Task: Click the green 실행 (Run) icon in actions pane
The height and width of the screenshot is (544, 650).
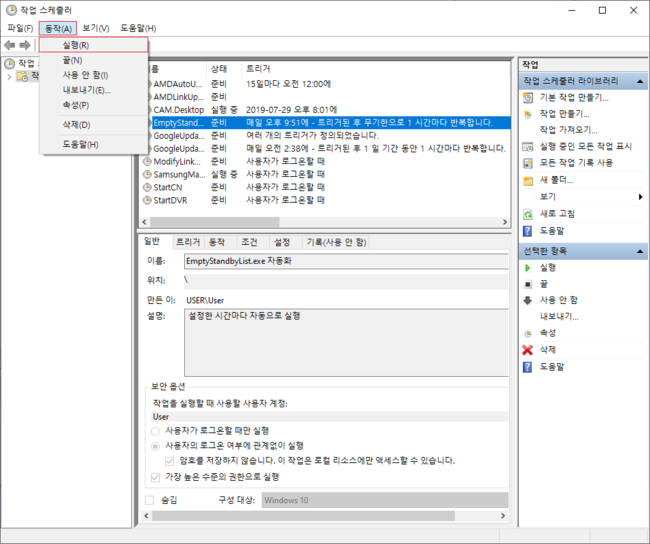Action: click(x=527, y=268)
